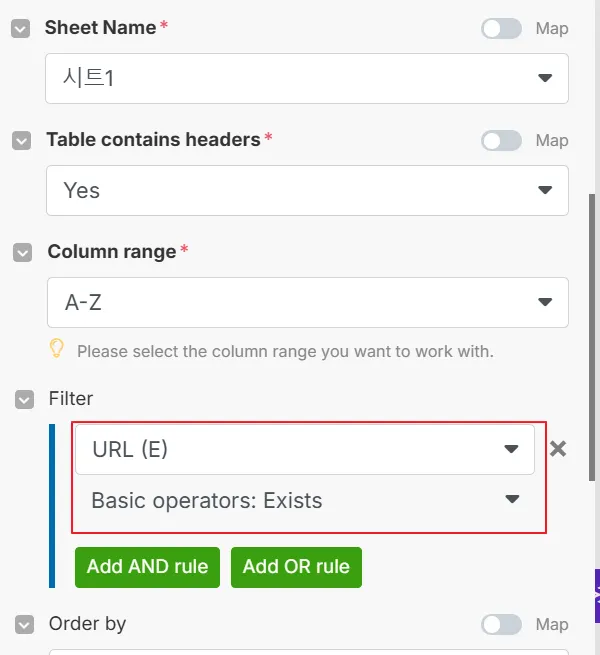Image resolution: width=600 pixels, height=655 pixels.
Task: Open the Table contains headers Yes dropdown
Action: coord(306,190)
